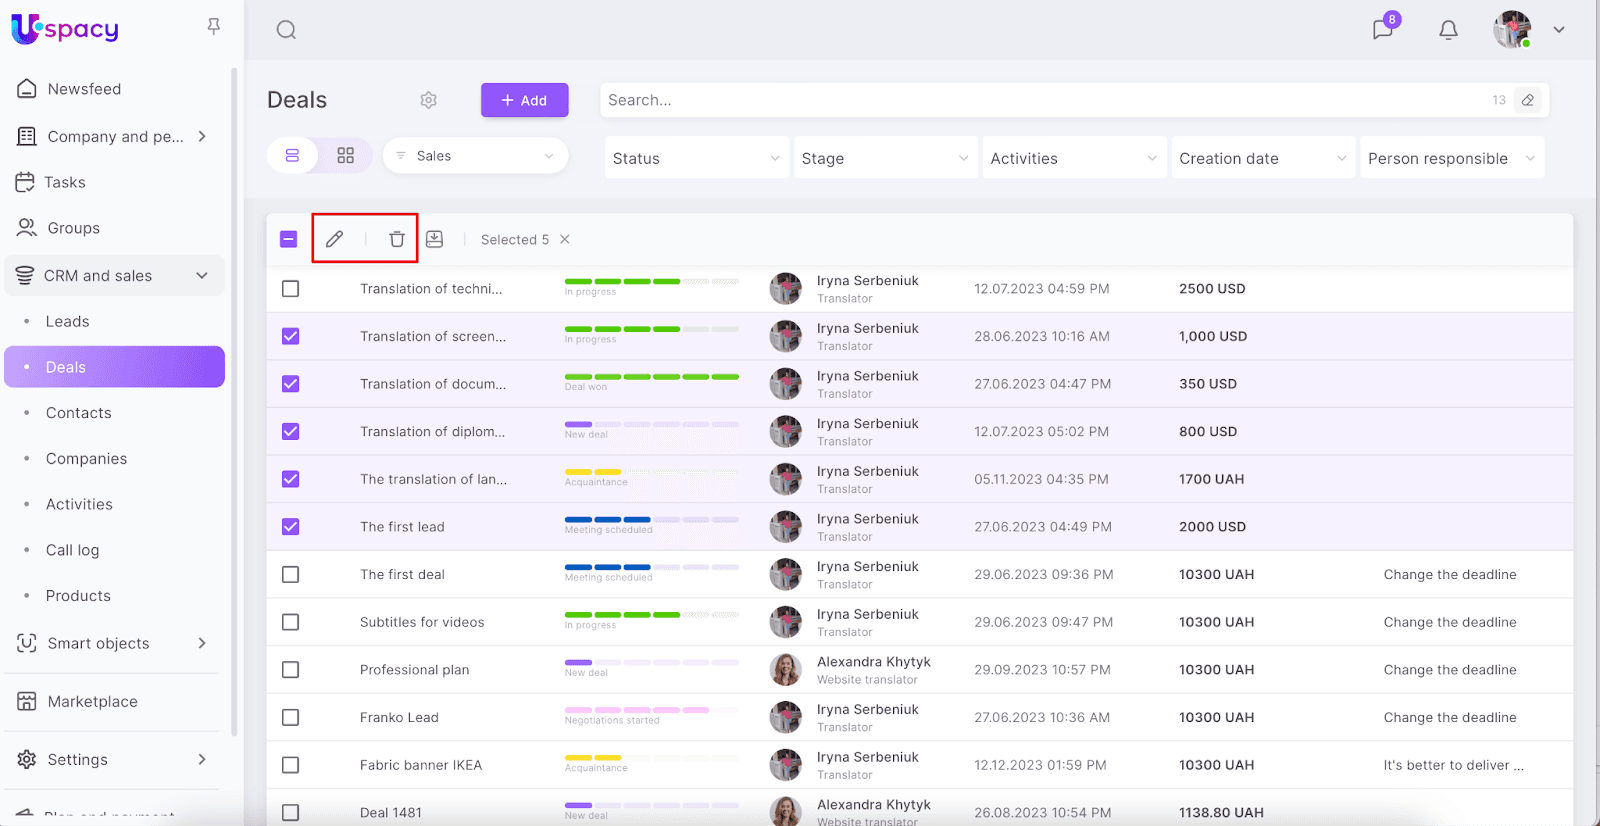This screenshot has height=826, width=1600.
Task: Uncheck The first lead deal checkbox
Action: tap(291, 527)
